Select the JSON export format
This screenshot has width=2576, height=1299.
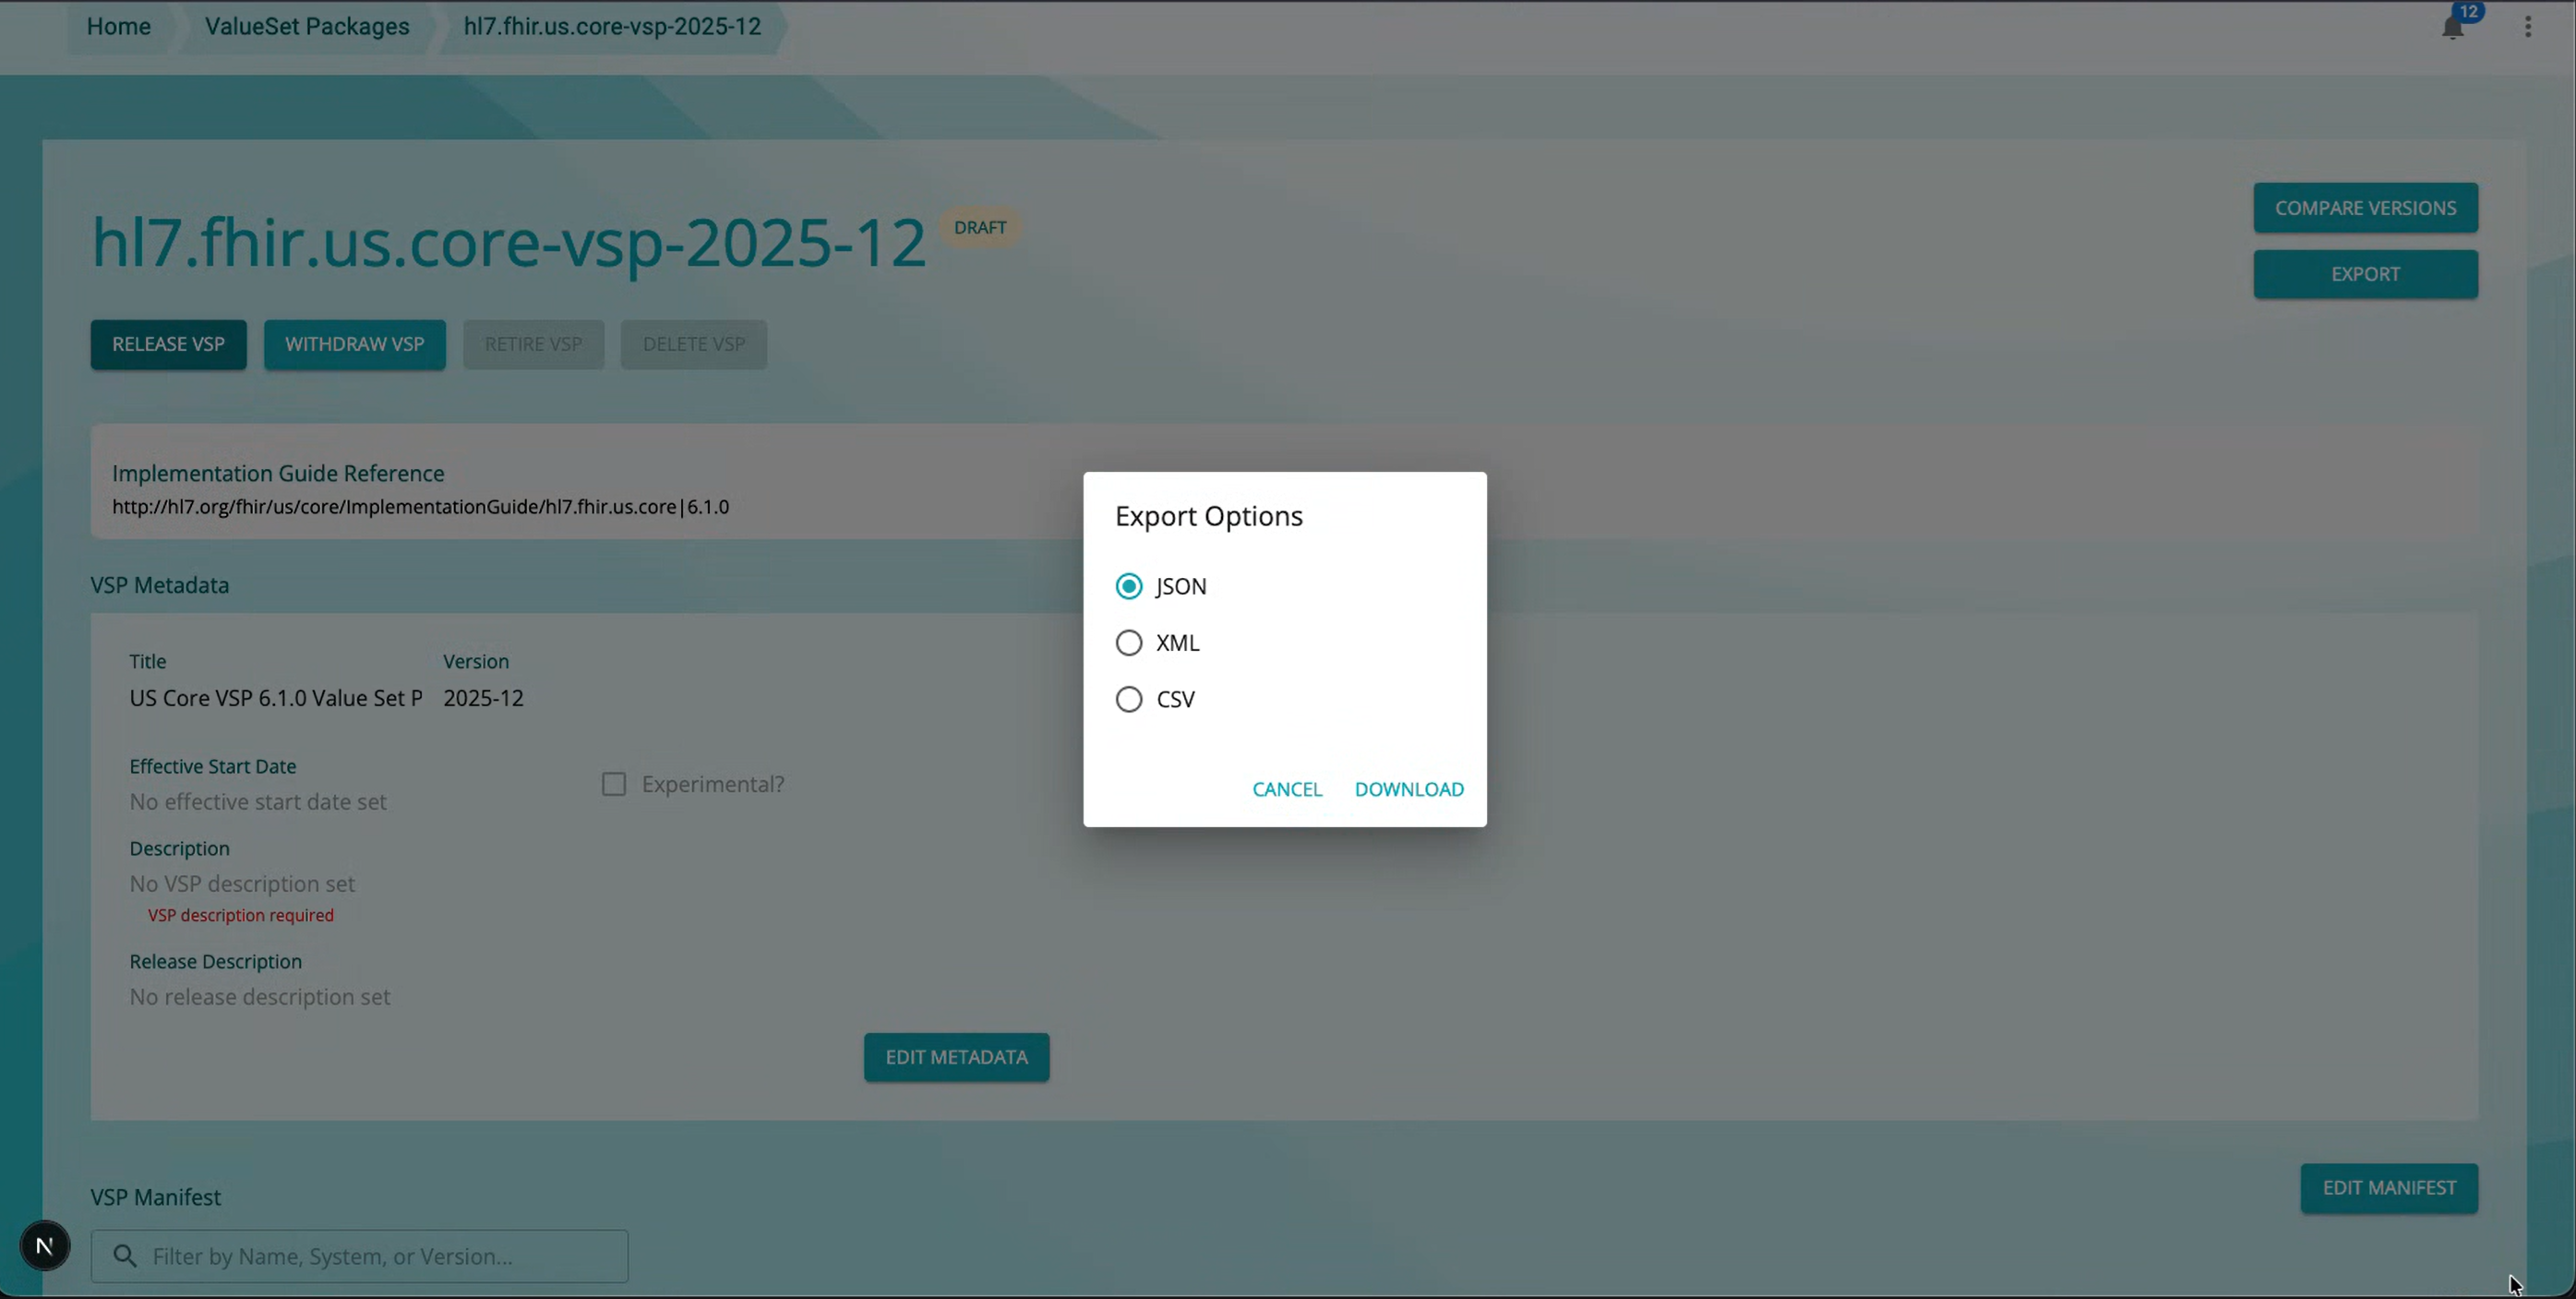coord(1129,586)
